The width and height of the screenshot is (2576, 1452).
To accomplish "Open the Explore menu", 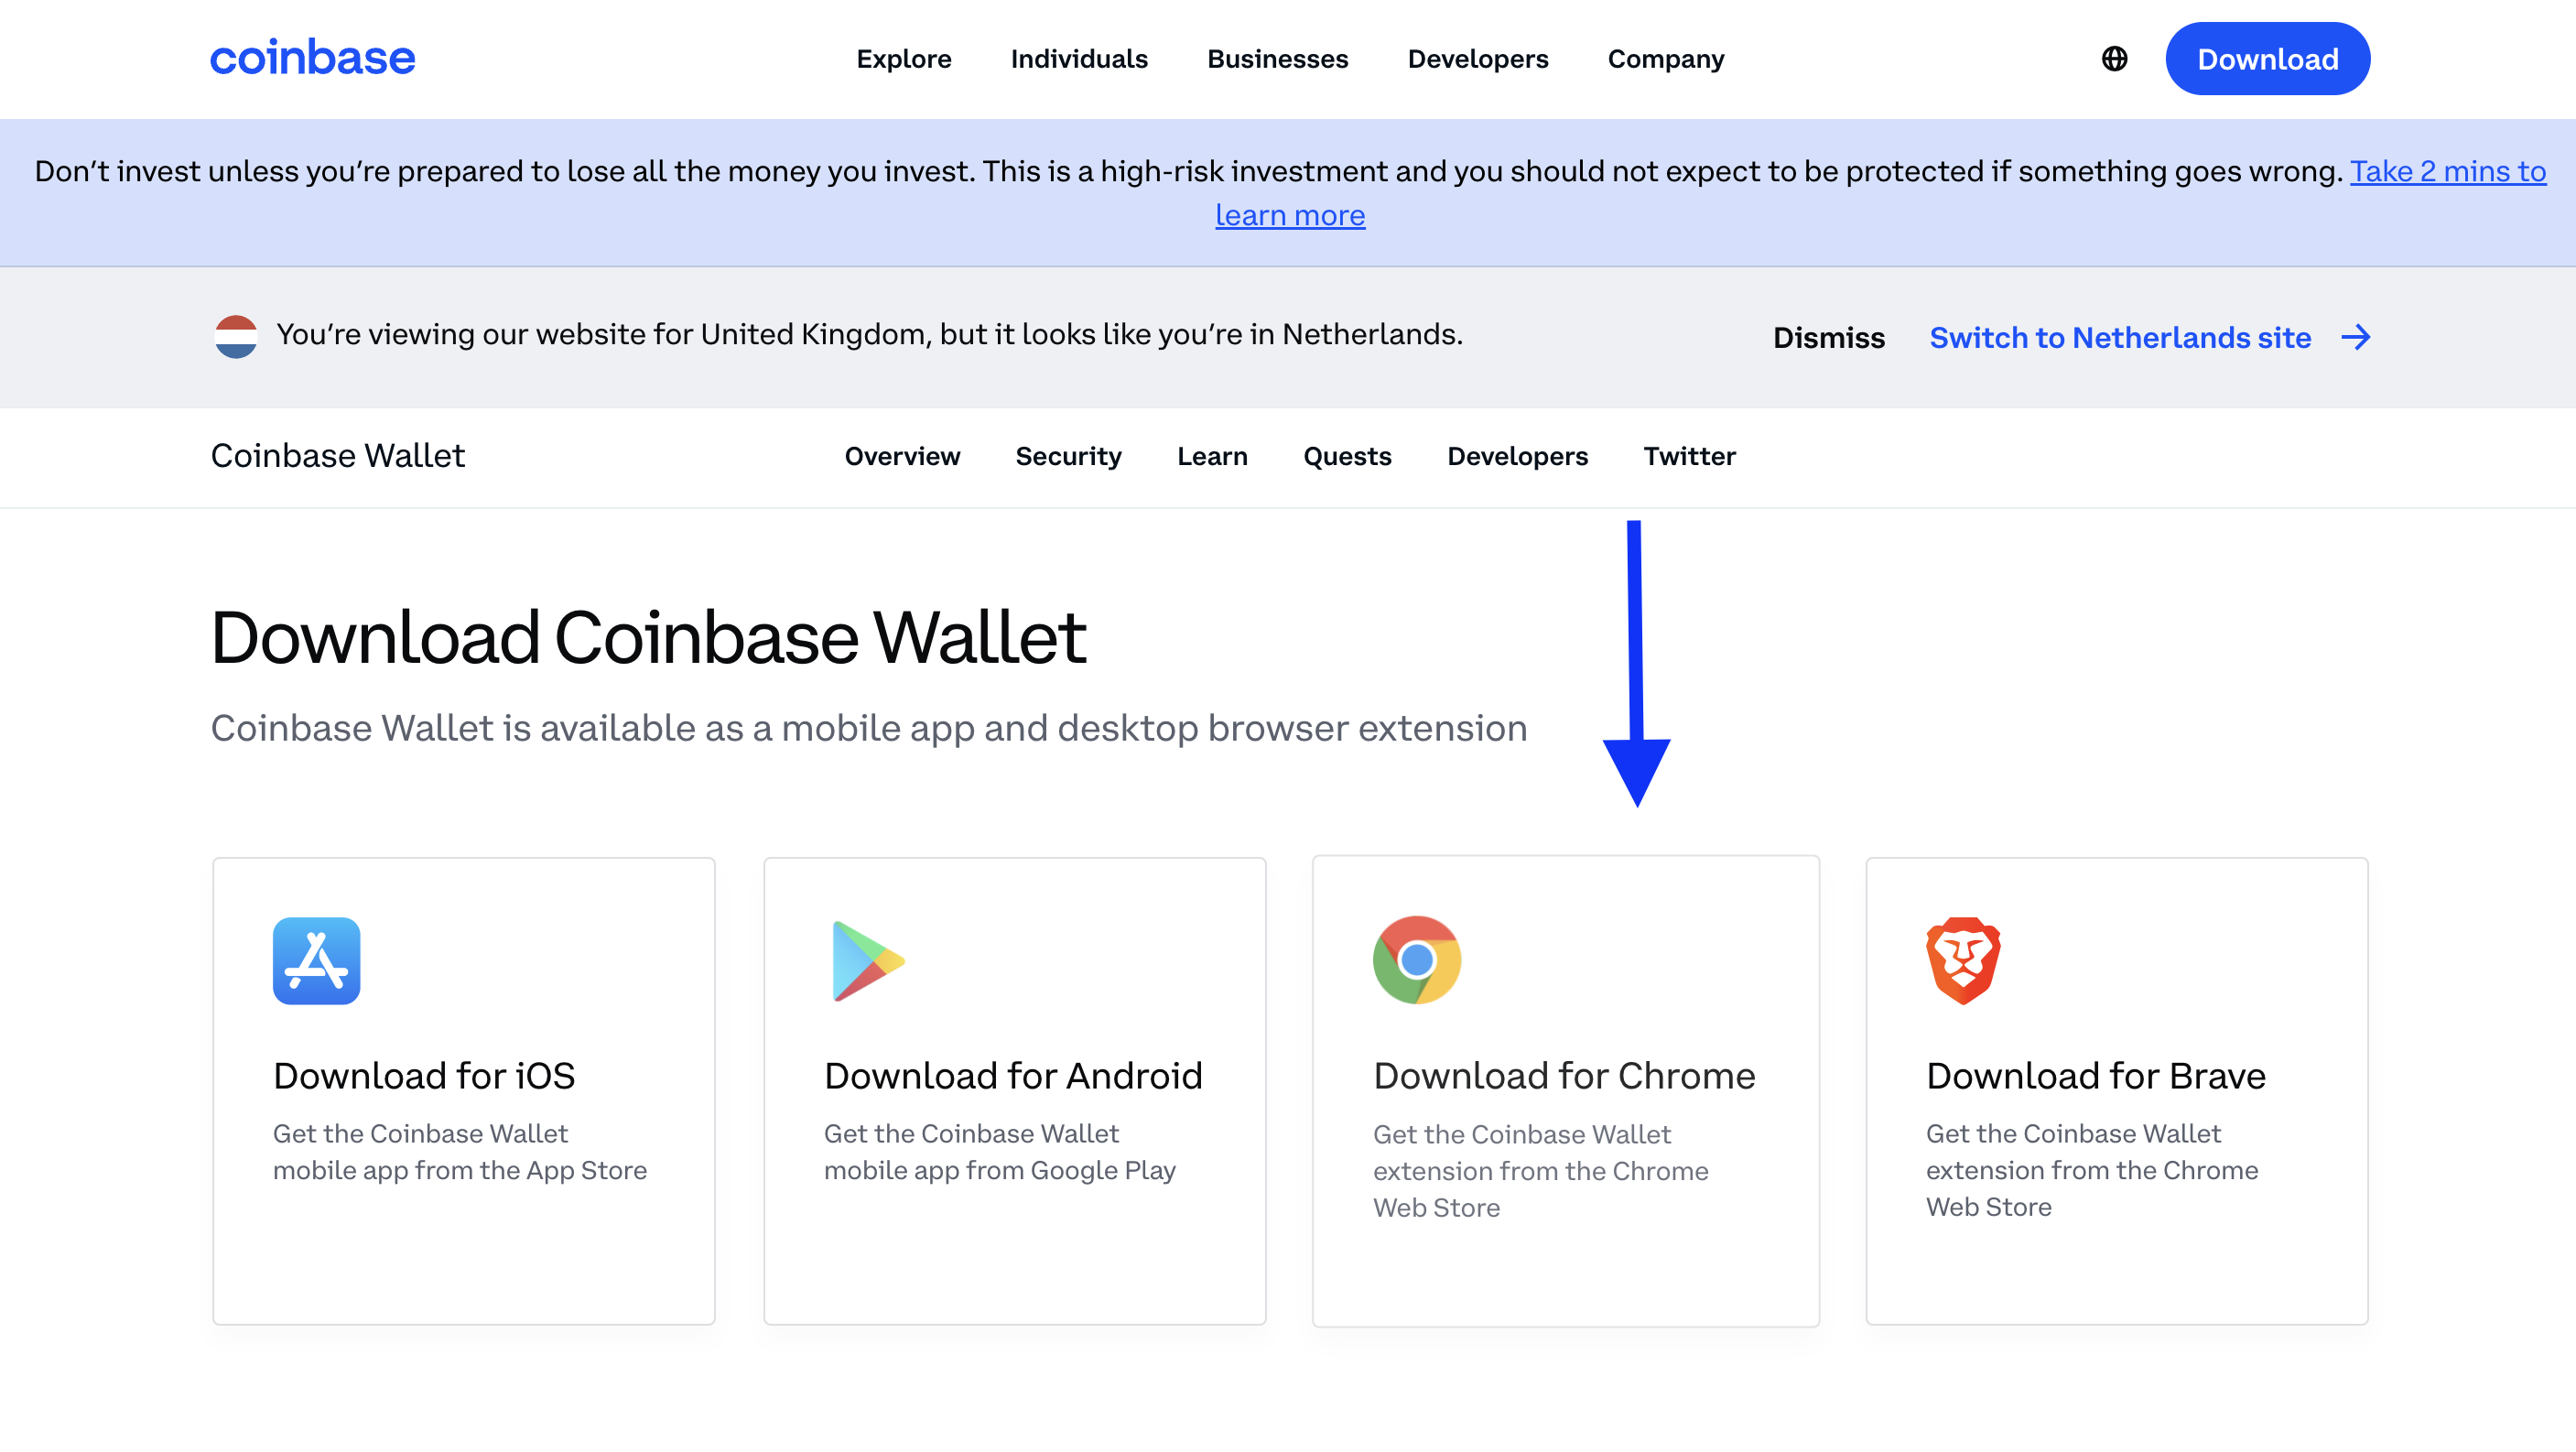I will tap(903, 59).
